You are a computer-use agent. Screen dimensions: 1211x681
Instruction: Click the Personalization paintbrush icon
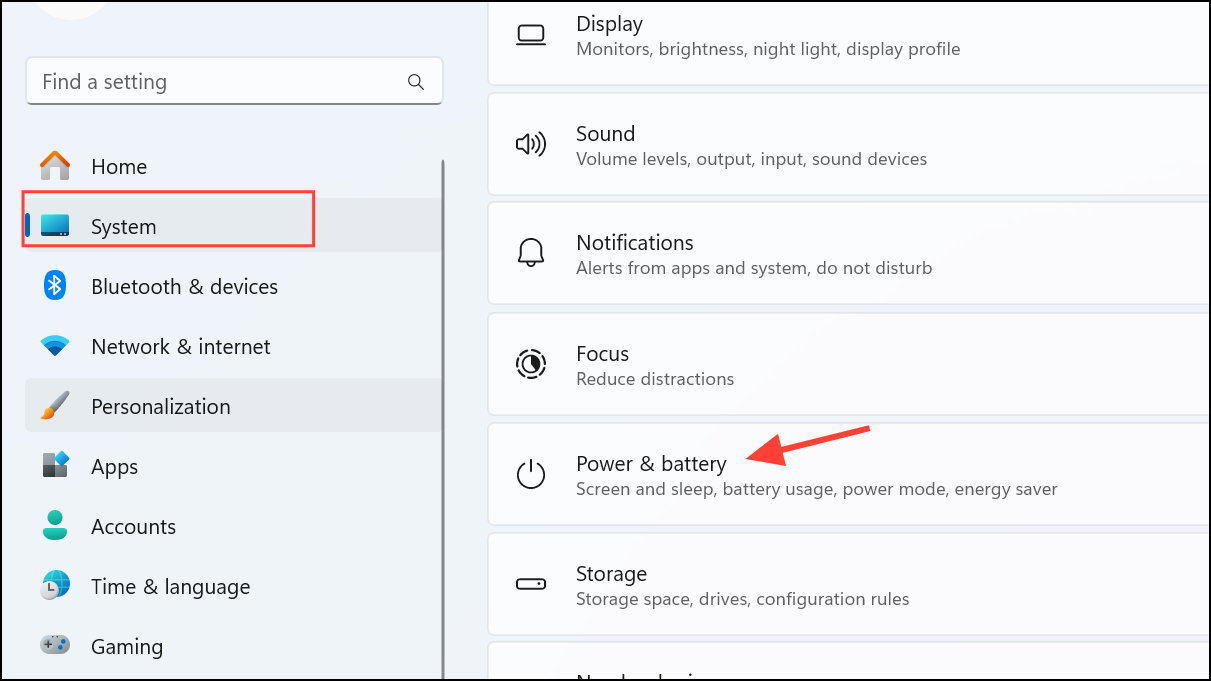(55, 406)
